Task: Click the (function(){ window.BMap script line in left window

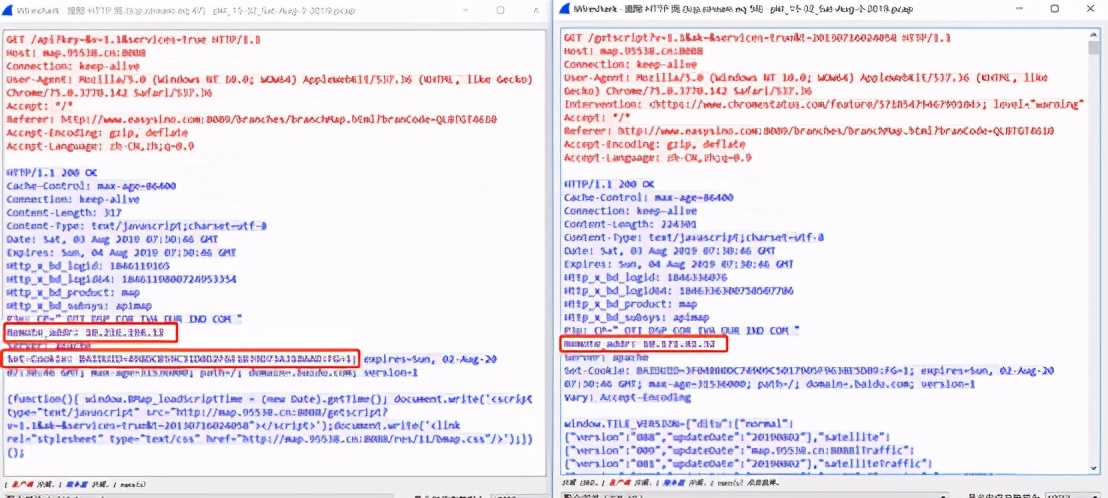Action: pos(270,399)
